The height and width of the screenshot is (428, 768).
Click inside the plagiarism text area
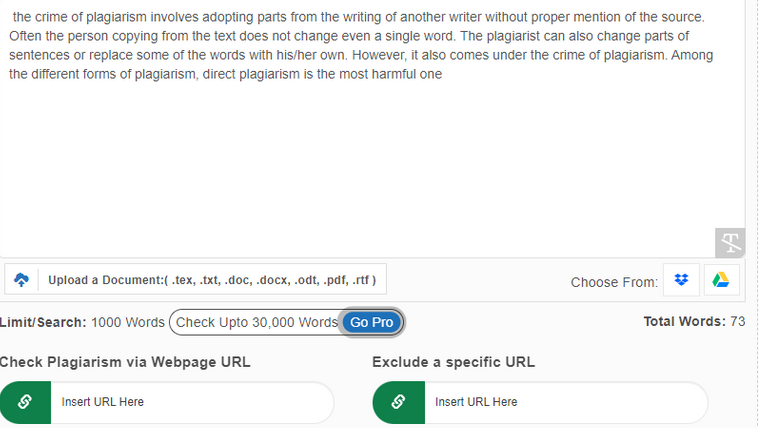tap(372, 128)
